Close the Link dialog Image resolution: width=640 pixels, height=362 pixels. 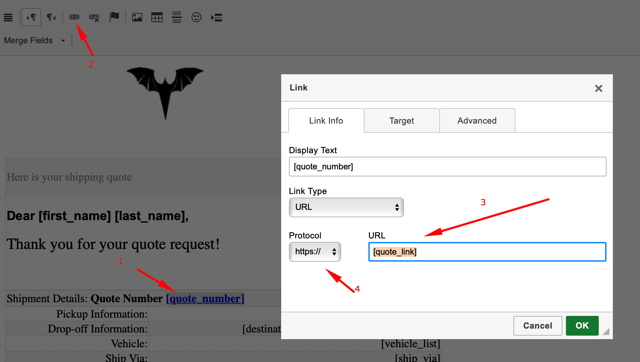[598, 88]
